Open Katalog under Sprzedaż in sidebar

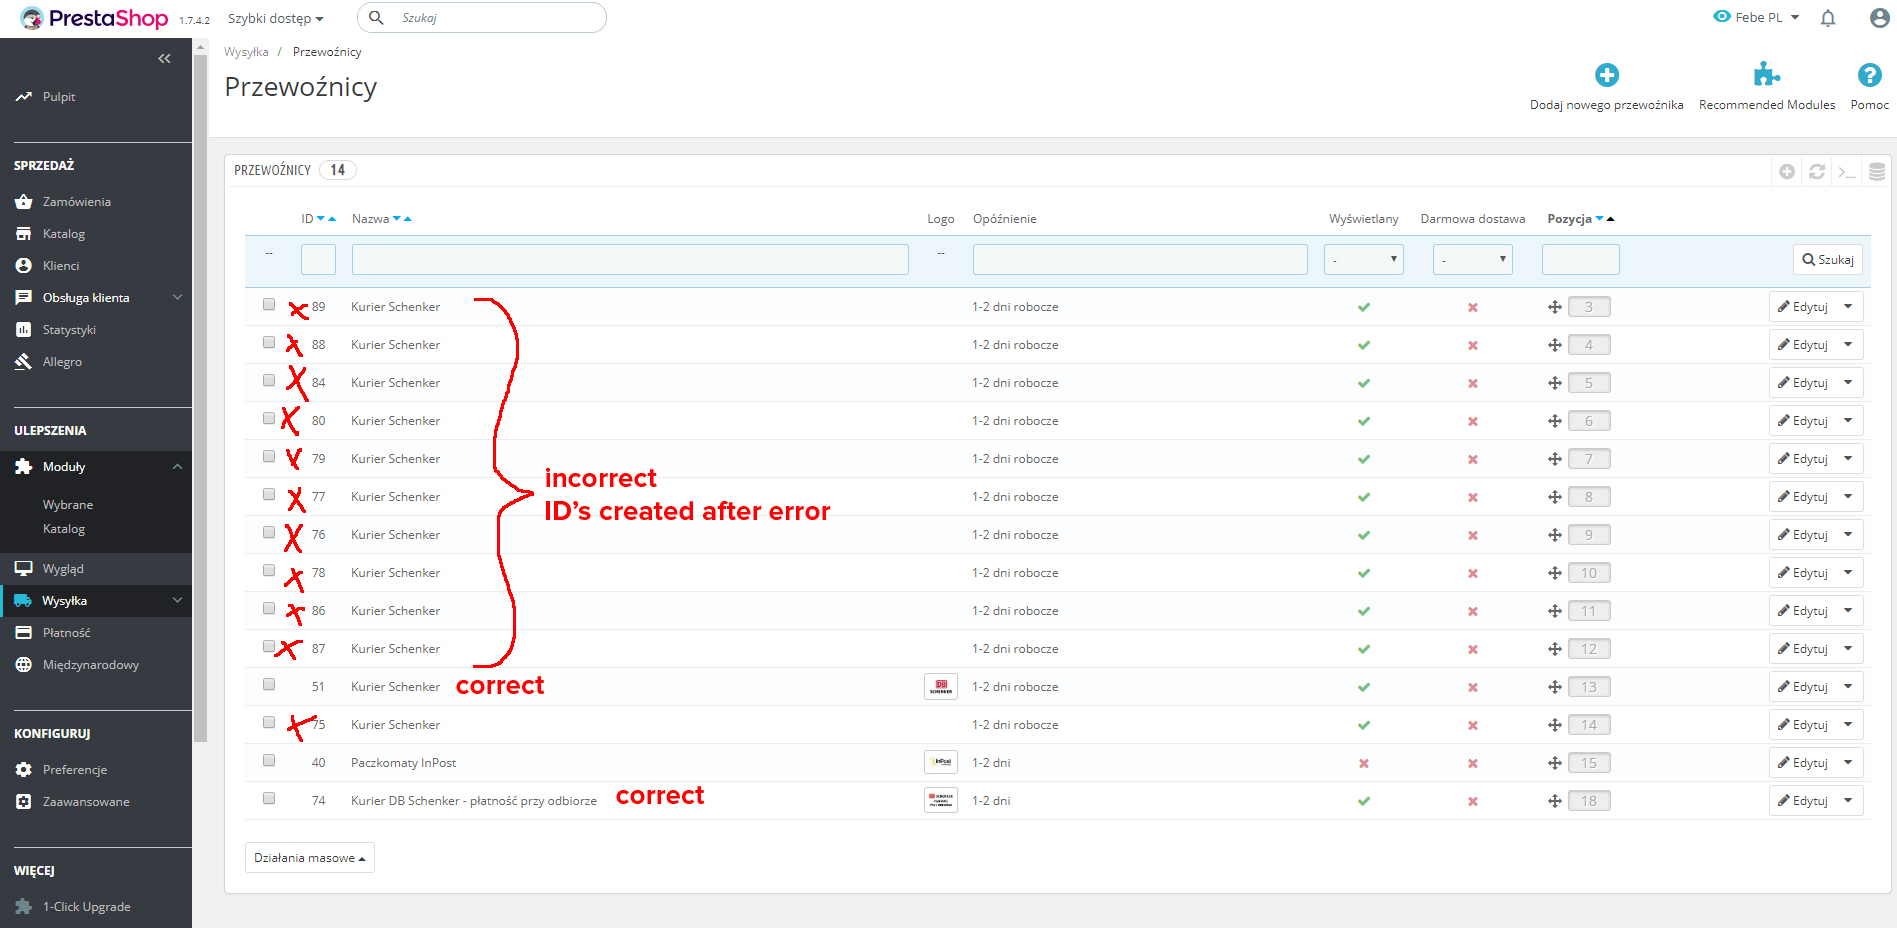(64, 234)
